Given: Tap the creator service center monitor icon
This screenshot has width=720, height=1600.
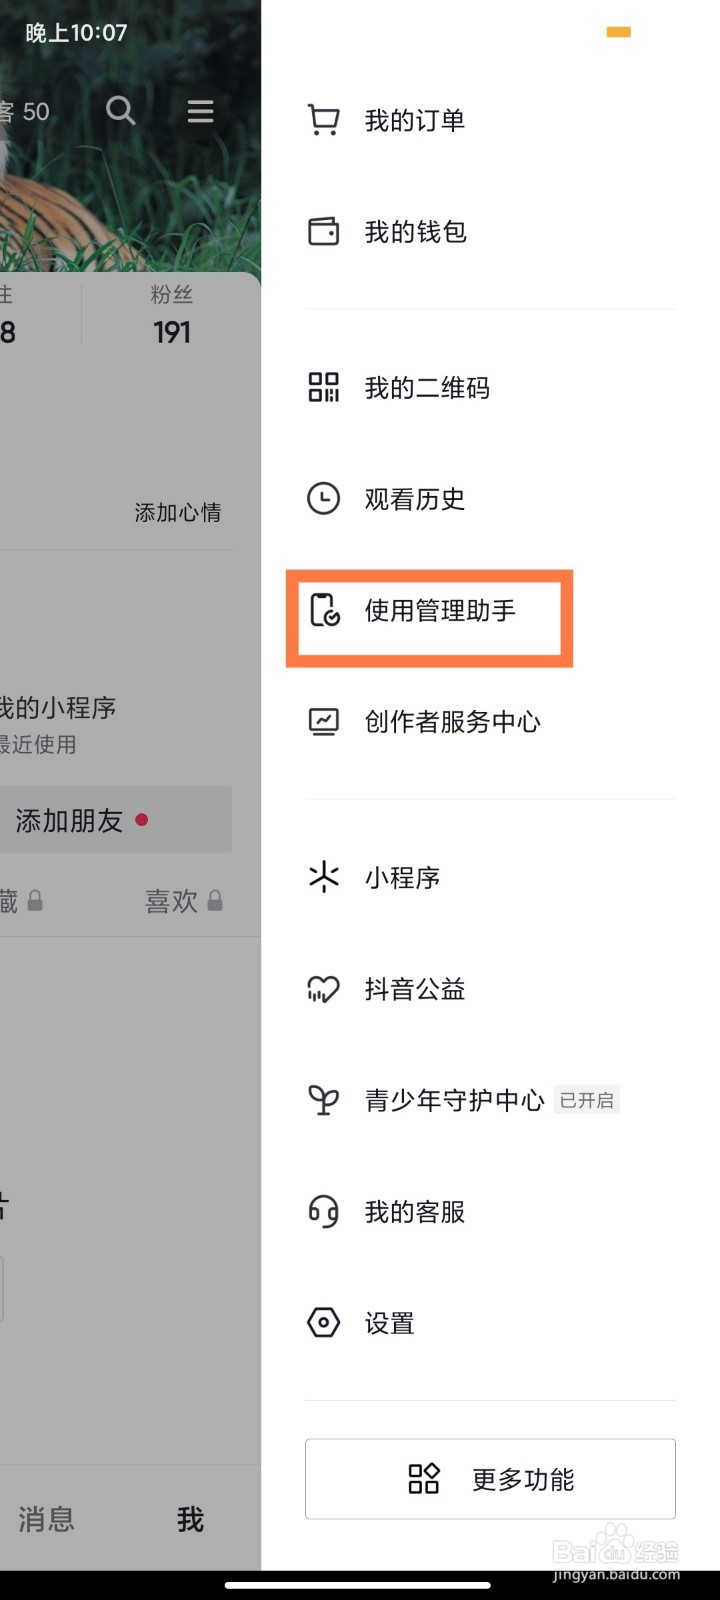Looking at the screenshot, I should point(323,722).
